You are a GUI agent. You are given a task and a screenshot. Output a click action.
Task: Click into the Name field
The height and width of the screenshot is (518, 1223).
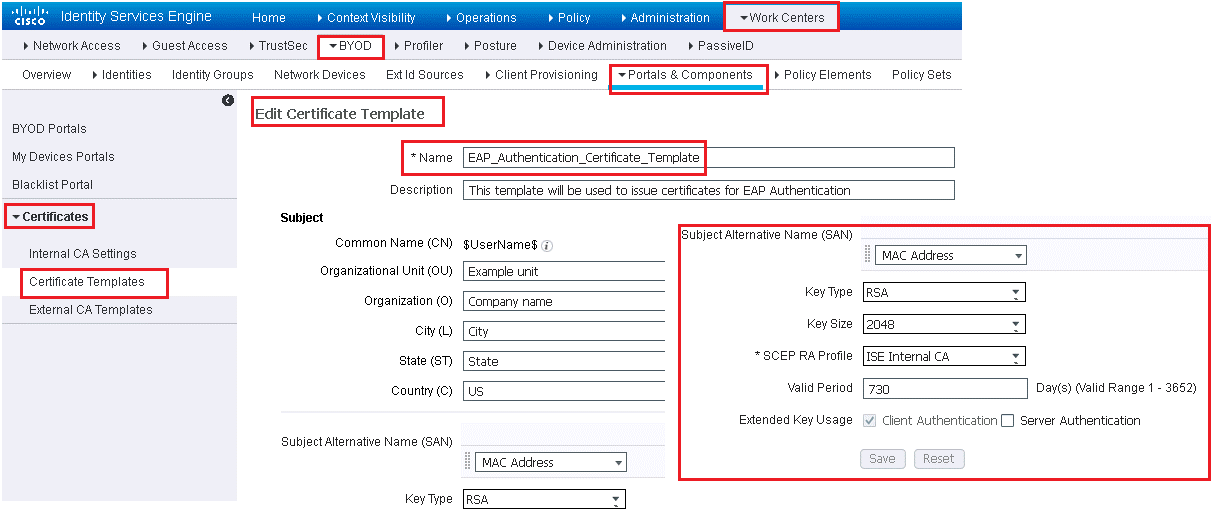click(708, 157)
